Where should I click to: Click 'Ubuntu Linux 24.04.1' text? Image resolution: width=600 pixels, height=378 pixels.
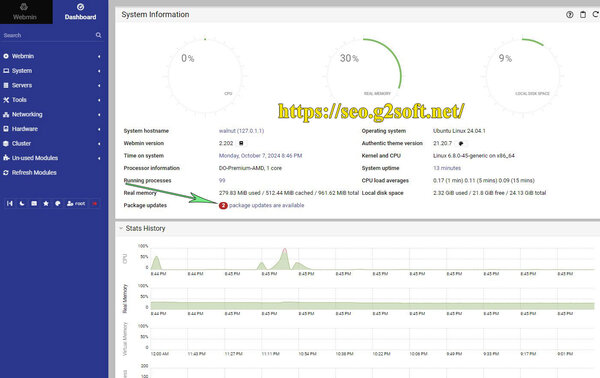click(x=459, y=131)
